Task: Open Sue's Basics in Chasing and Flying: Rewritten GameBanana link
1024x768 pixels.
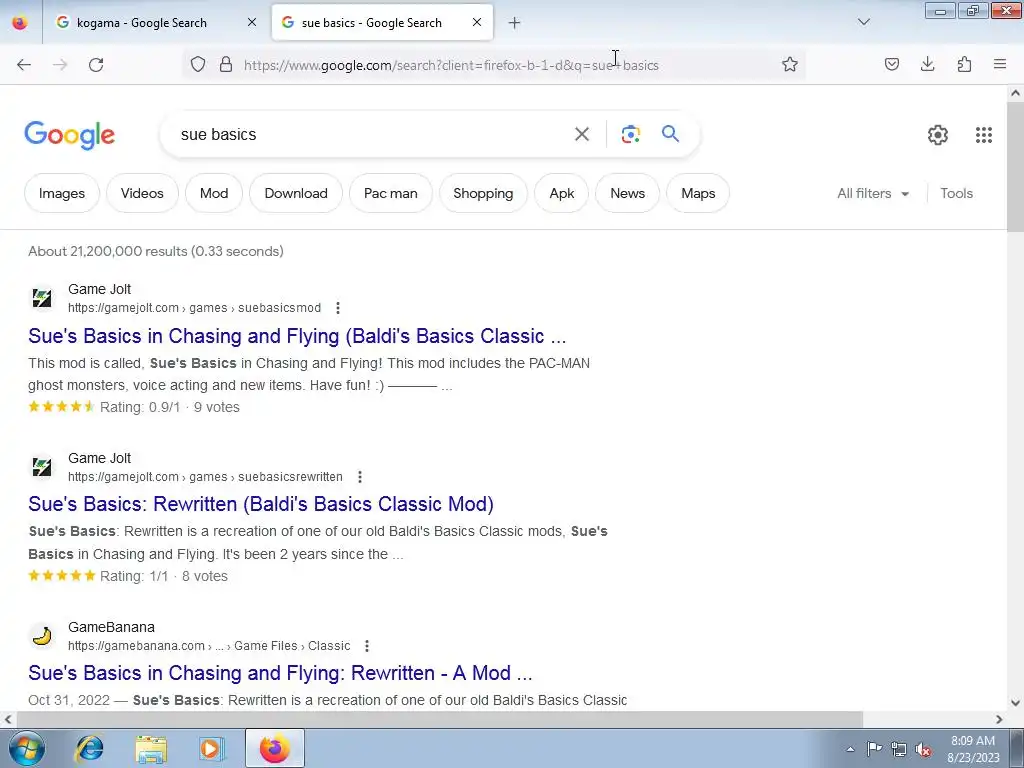Action: [x=280, y=673]
